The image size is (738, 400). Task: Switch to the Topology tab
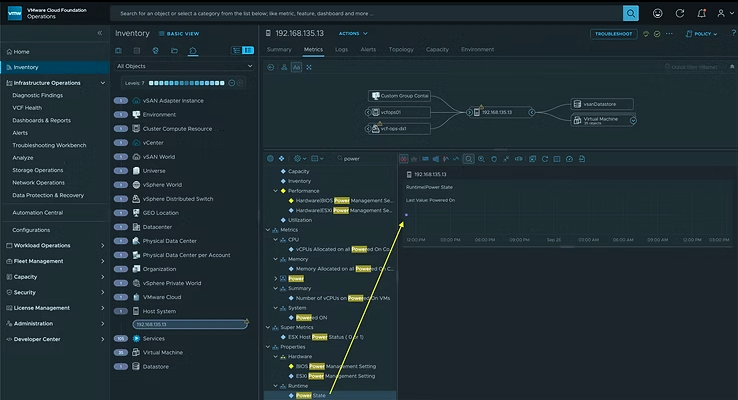[400, 49]
